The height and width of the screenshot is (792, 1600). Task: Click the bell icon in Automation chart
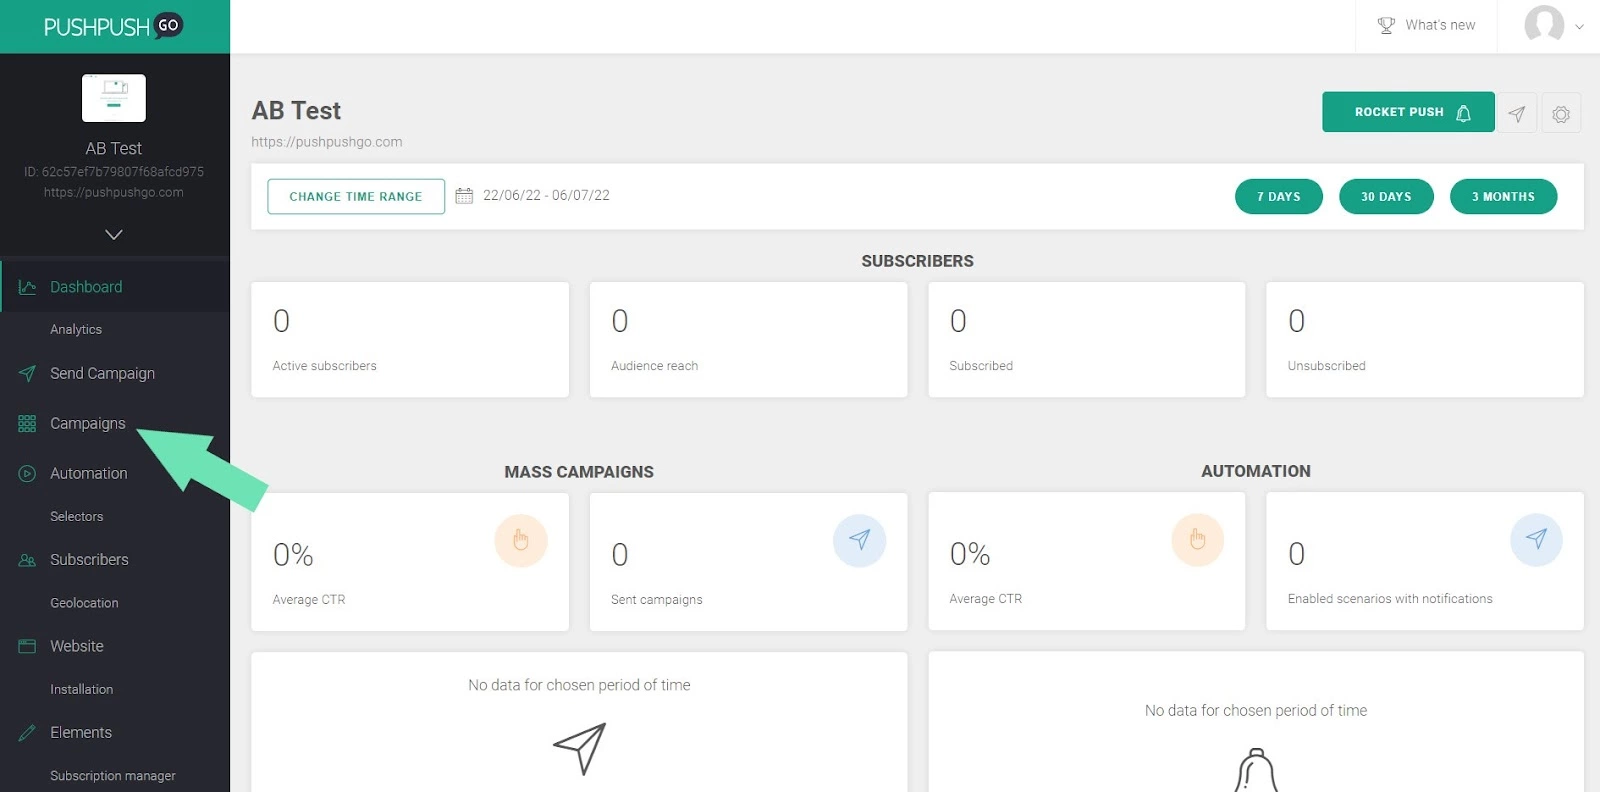point(1256,770)
